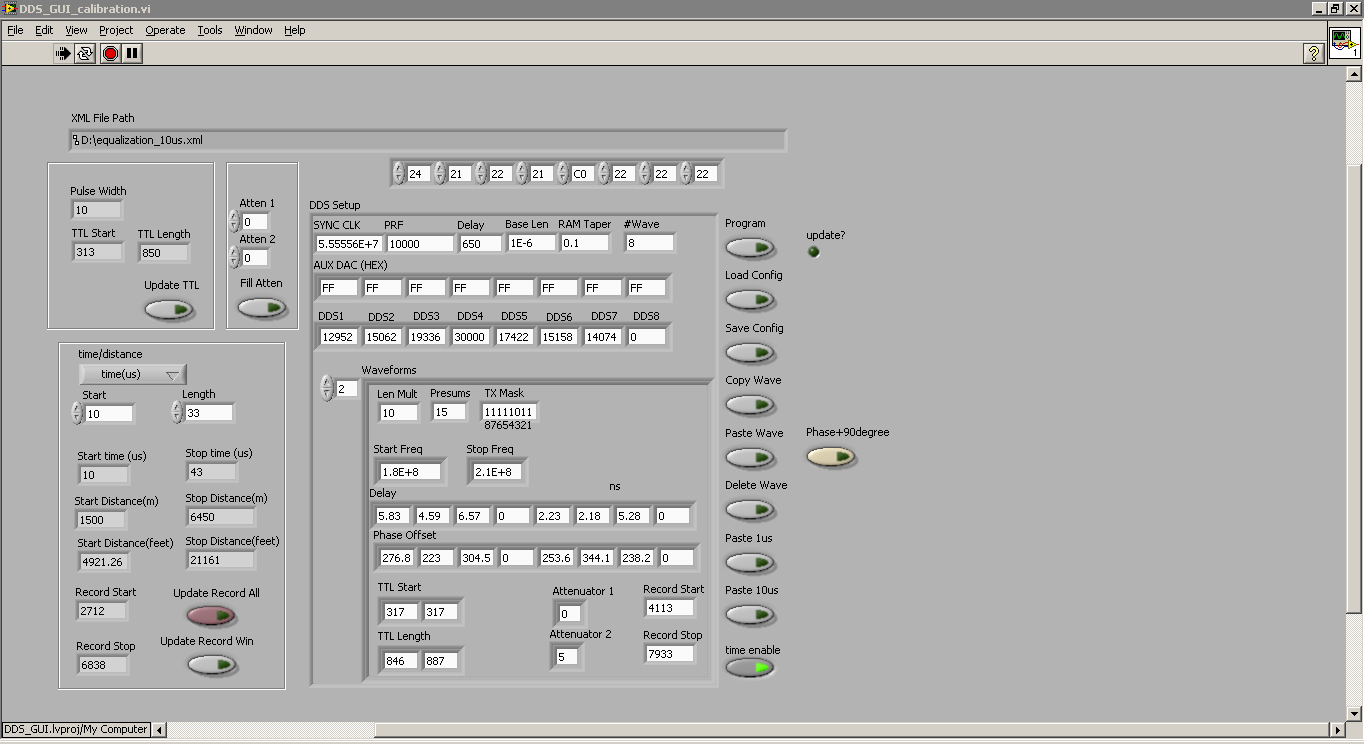Open the context help question mark icon
1364x744 pixels.
click(1314, 54)
